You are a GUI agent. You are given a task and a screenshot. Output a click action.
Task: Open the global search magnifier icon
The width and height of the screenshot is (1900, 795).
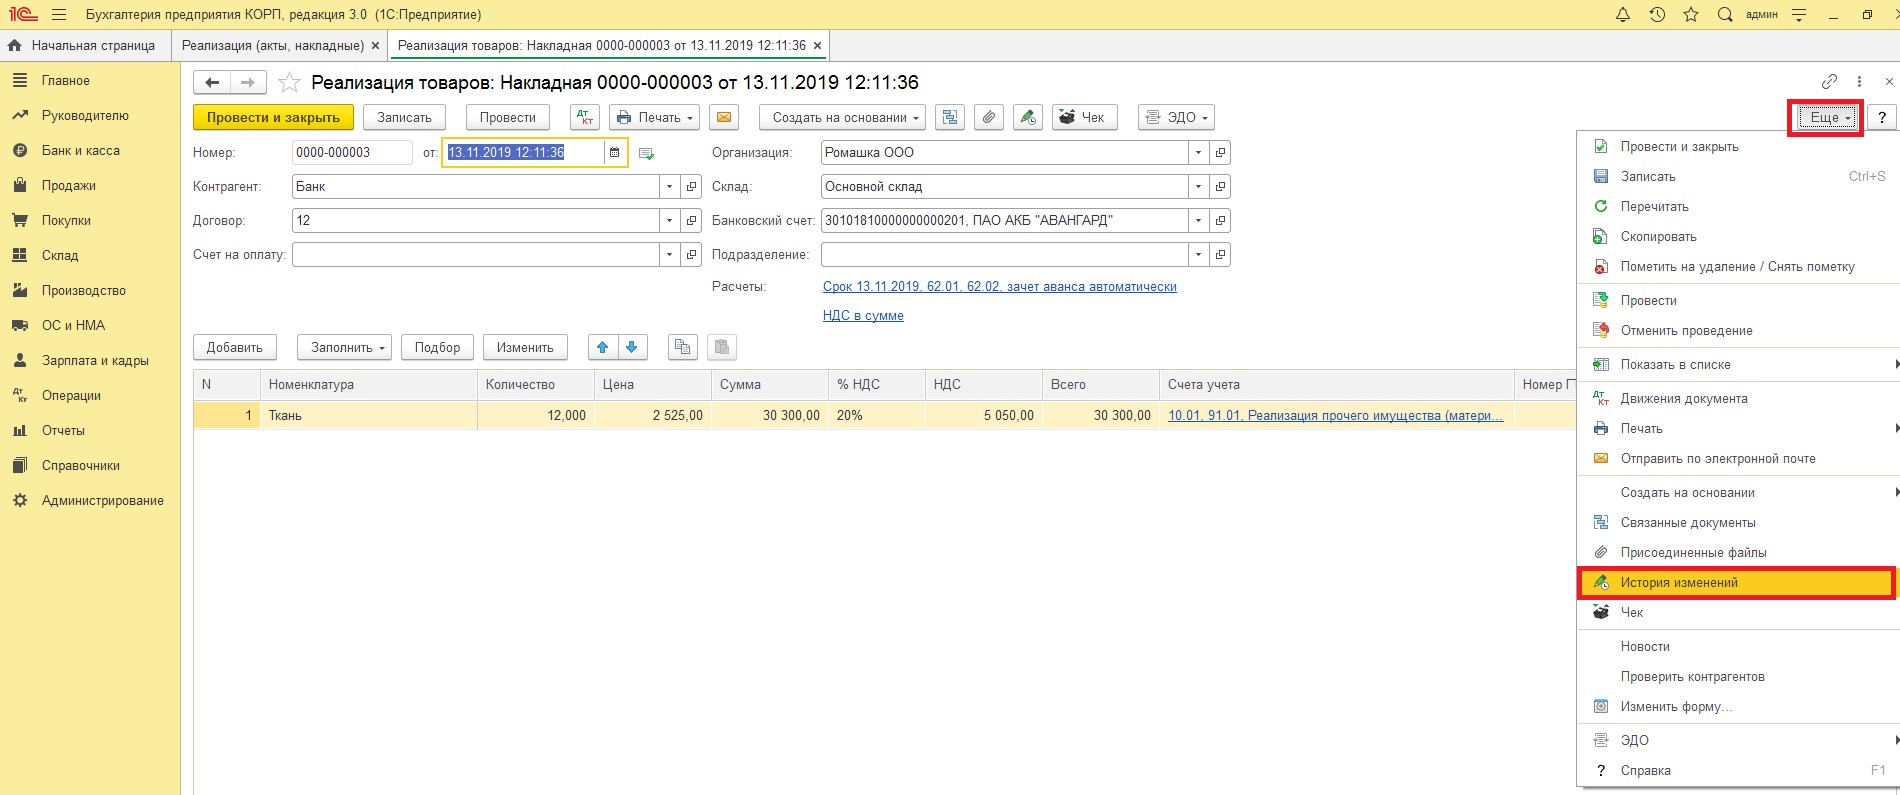click(1725, 15)
